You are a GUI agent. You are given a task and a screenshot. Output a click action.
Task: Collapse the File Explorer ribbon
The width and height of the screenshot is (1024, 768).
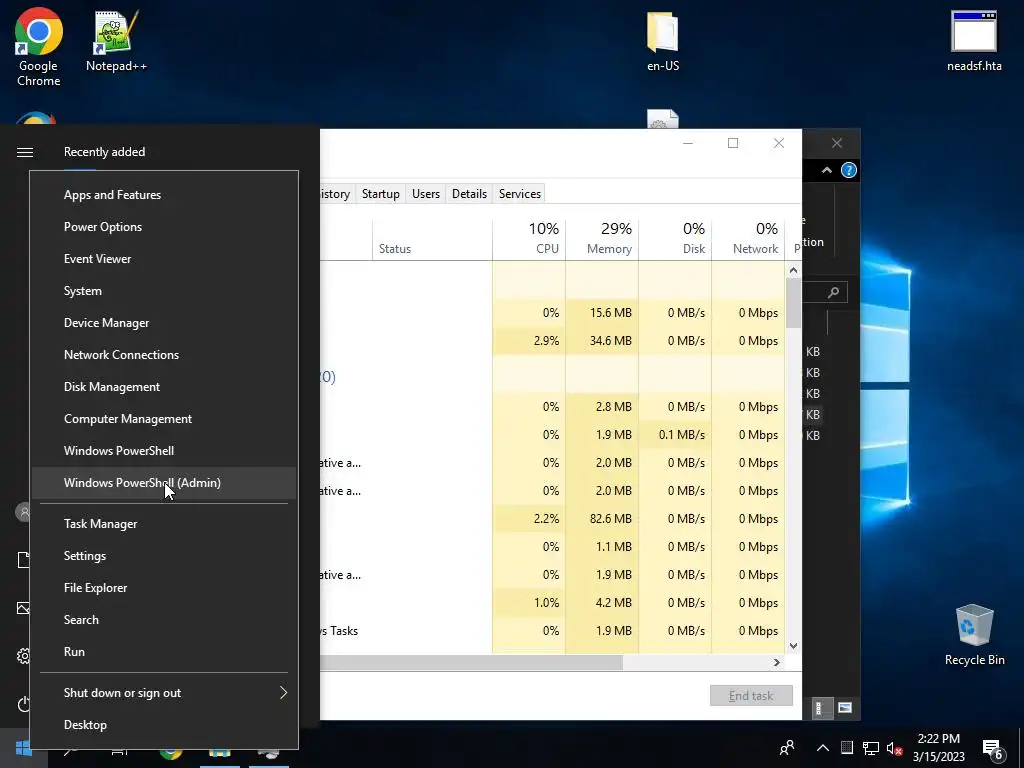click(826, 170)
